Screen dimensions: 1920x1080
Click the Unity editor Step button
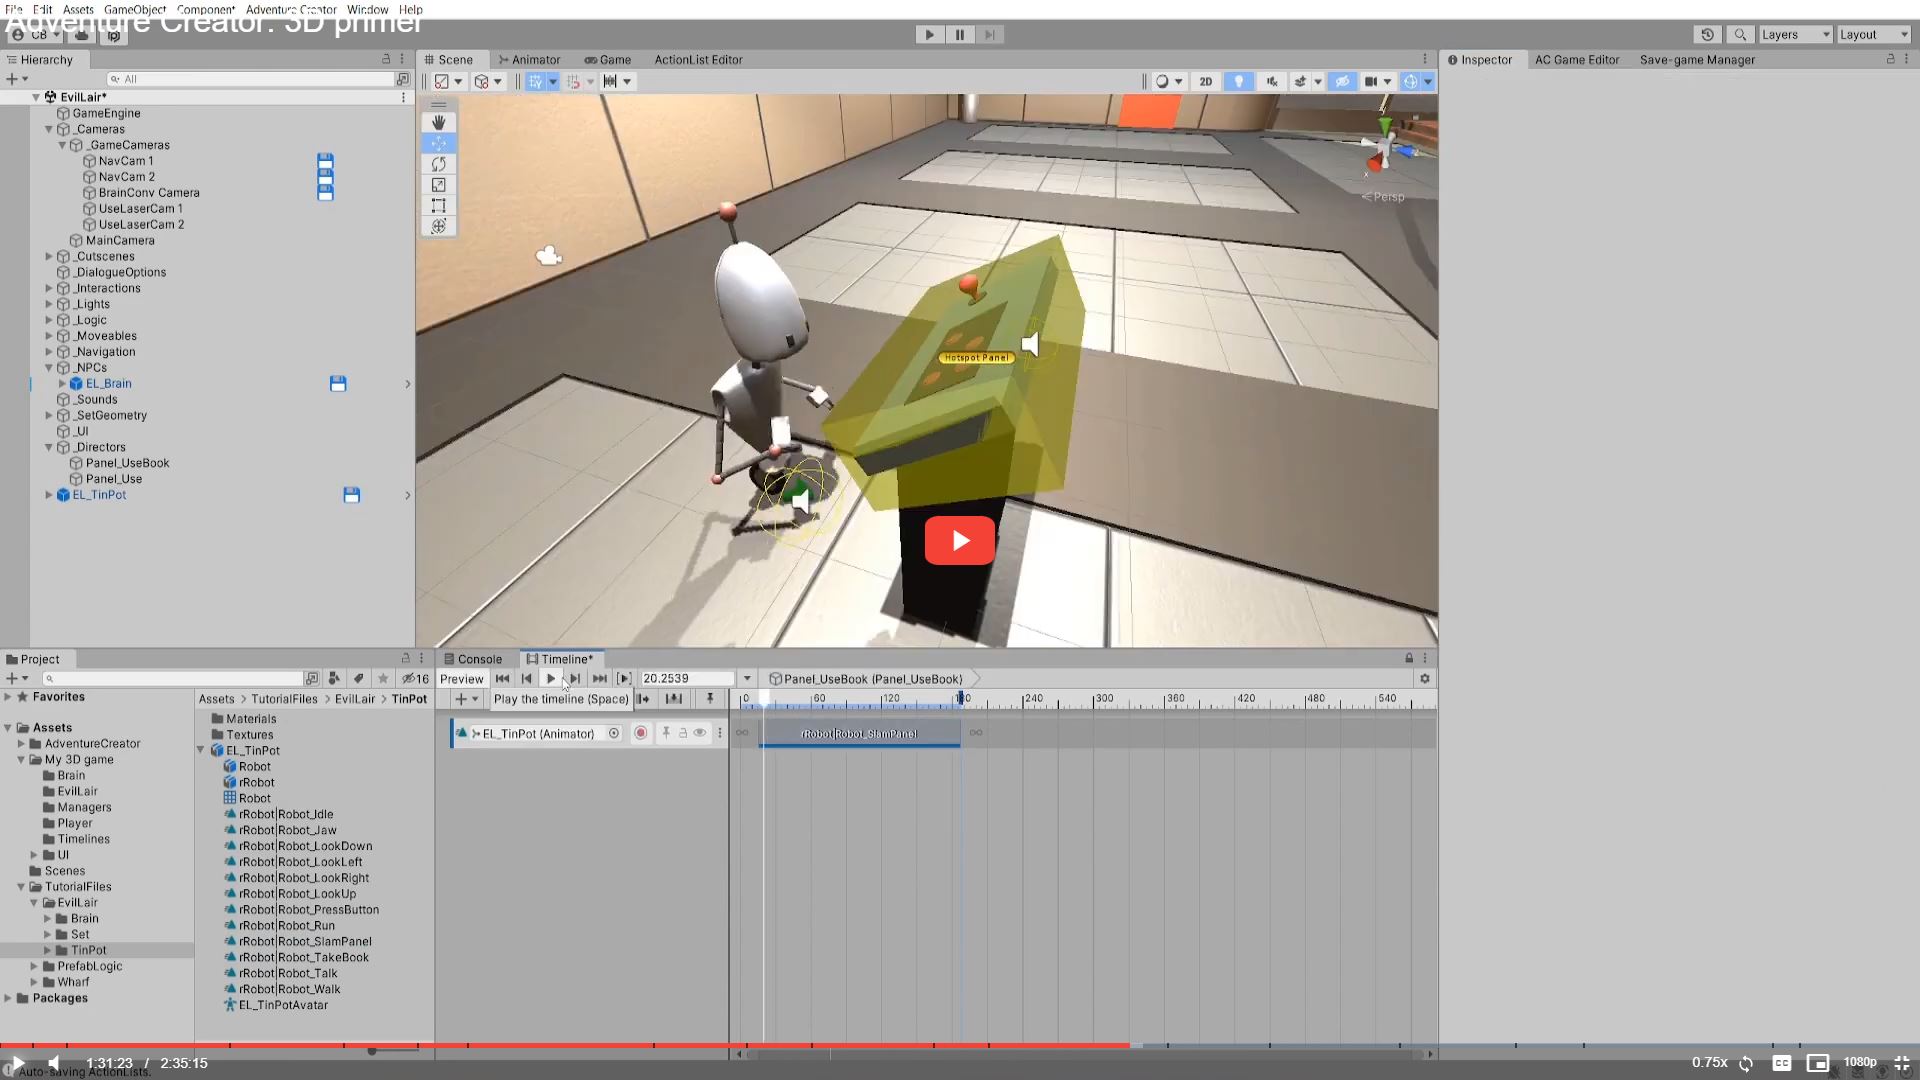(x=990, y=35)
